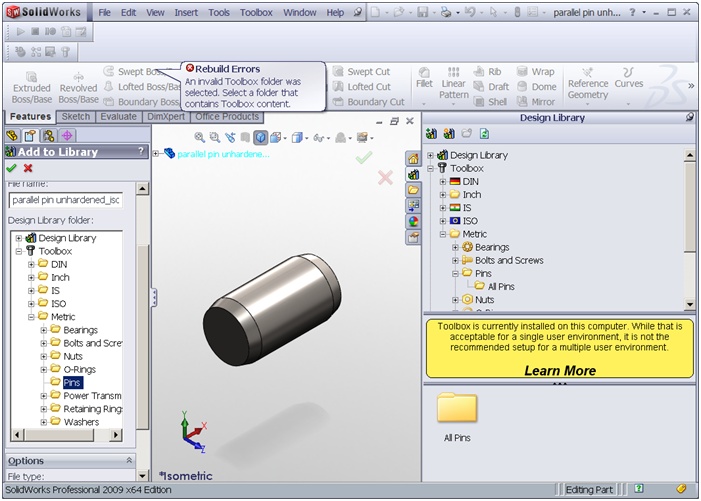Toggle the Shaded With Edges display style
The image size is (701, 501).
pyautogui.click(x=261, y=138)
